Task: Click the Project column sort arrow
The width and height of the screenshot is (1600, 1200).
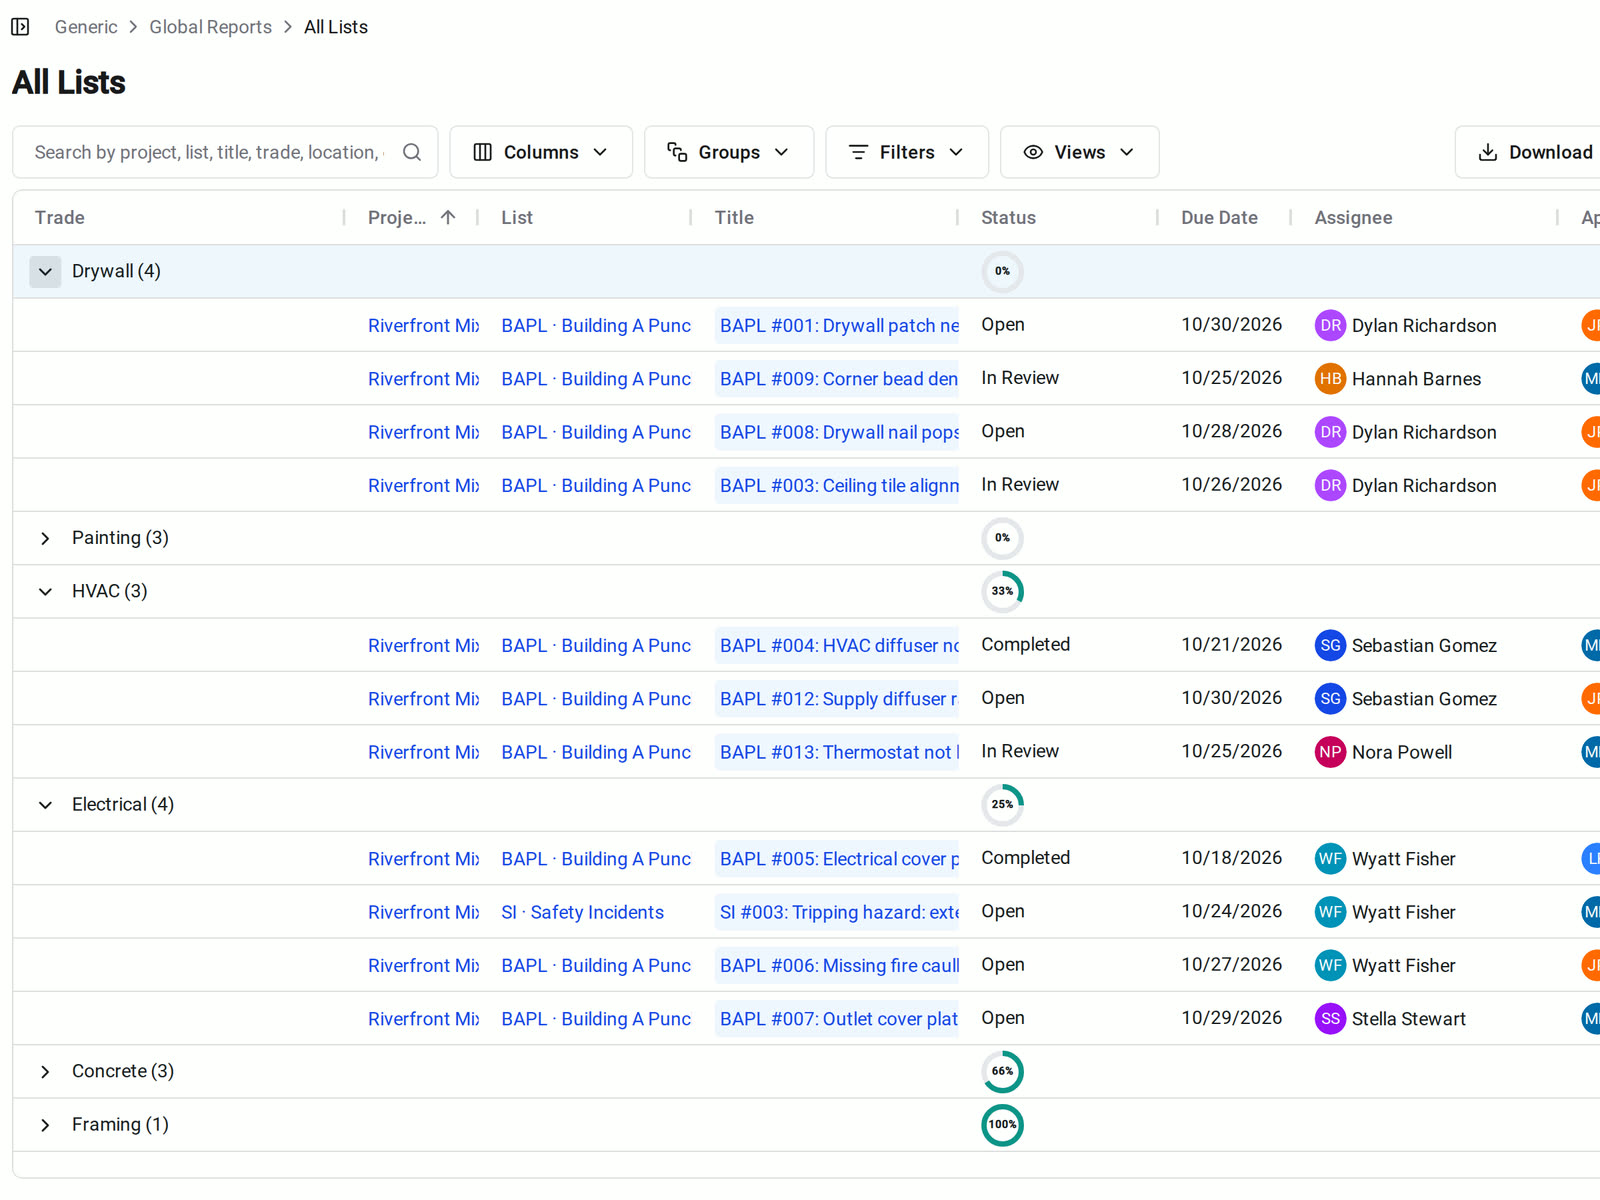Action: (448, 217)
